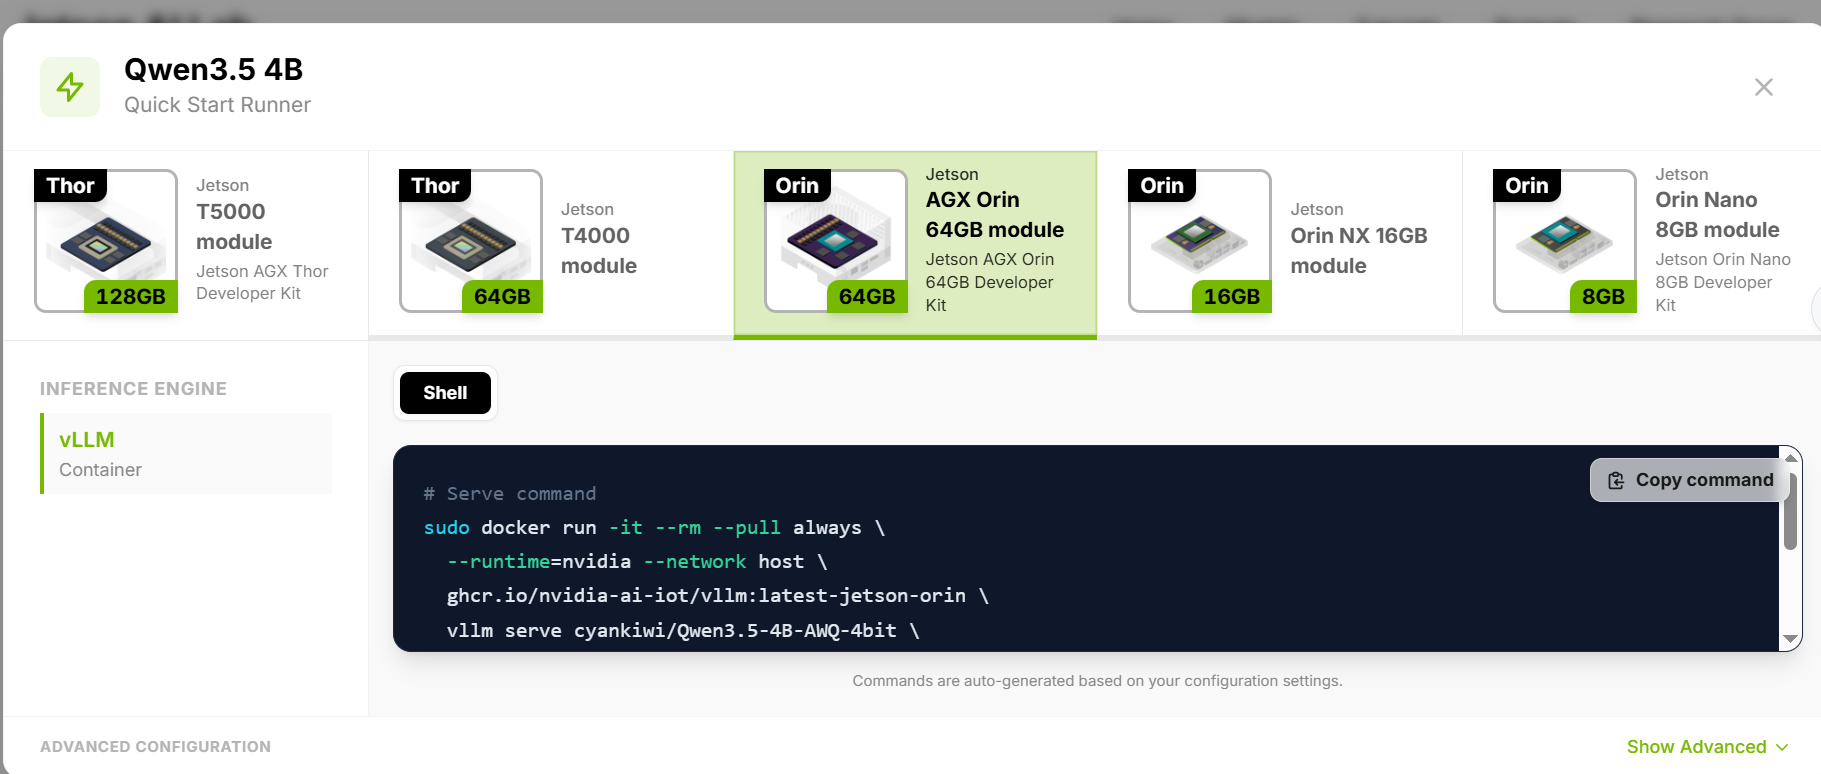The width and height of the screenshot is (1821, 774).
Task: Click the AGX Orin 64GB chip thumbnail
Action: (x=836, y=241)
